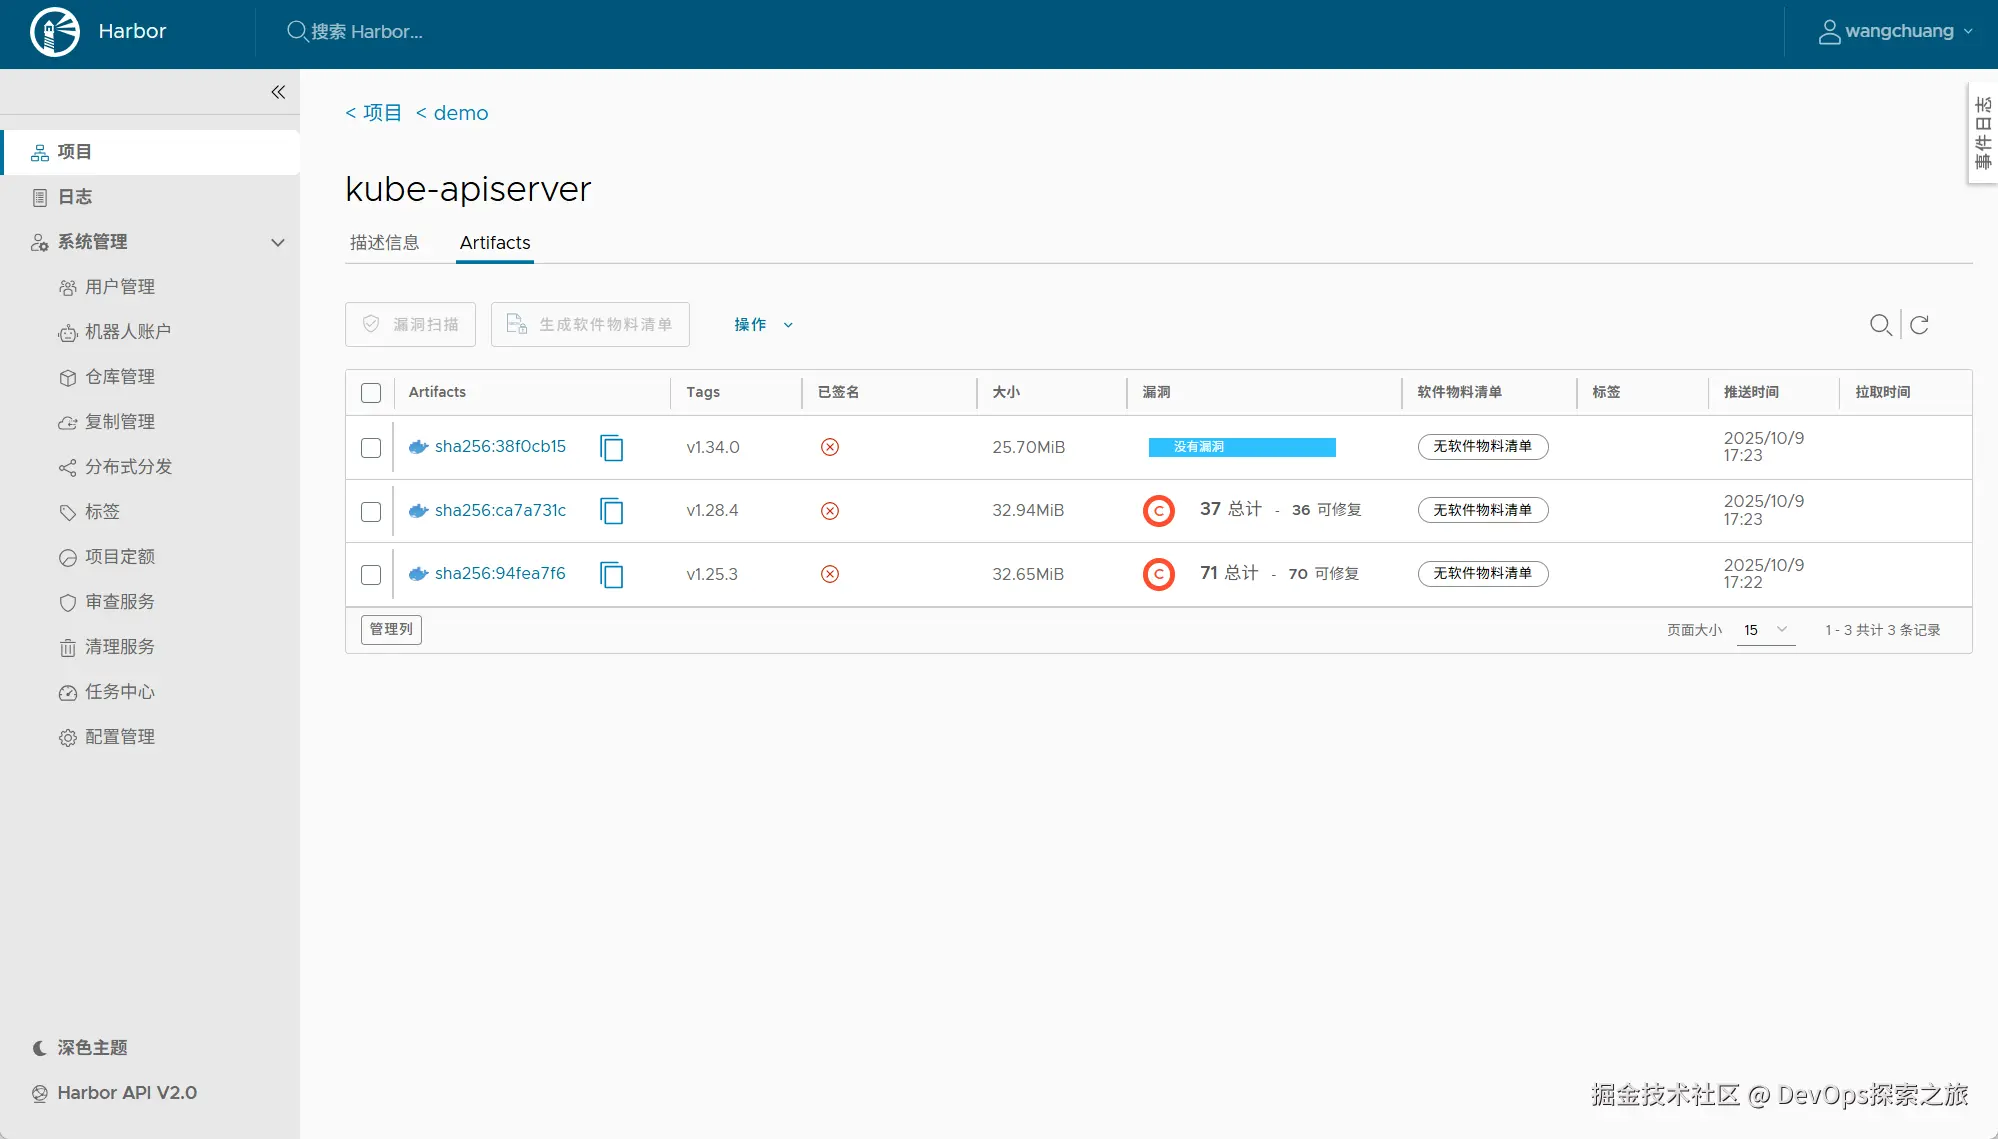The height and width of the screenshot is (1139, 1998).
Task: Open 日志 from the sidebar menu
Action: click(x=74, y=197)
